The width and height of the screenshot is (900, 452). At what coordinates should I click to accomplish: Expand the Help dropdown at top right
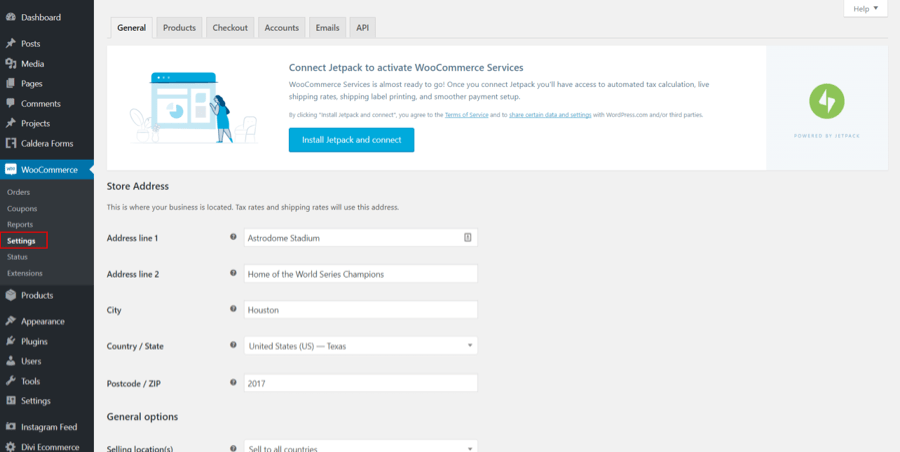pos(866,9)
